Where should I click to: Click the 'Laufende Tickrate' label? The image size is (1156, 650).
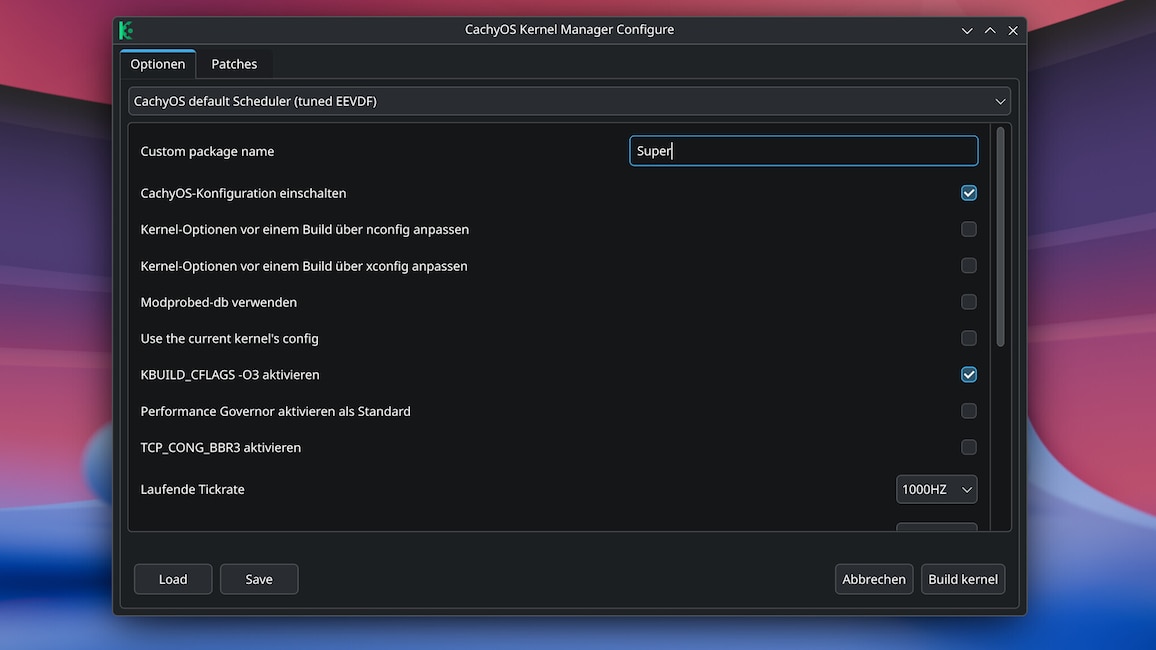click(192, 489)
